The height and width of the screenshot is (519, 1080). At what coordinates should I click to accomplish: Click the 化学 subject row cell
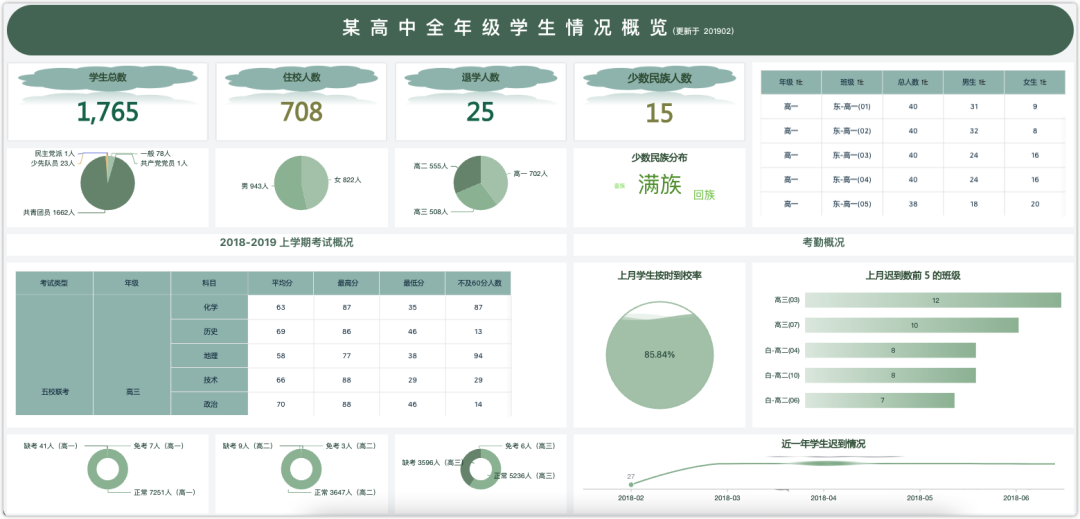coord(209,307)
